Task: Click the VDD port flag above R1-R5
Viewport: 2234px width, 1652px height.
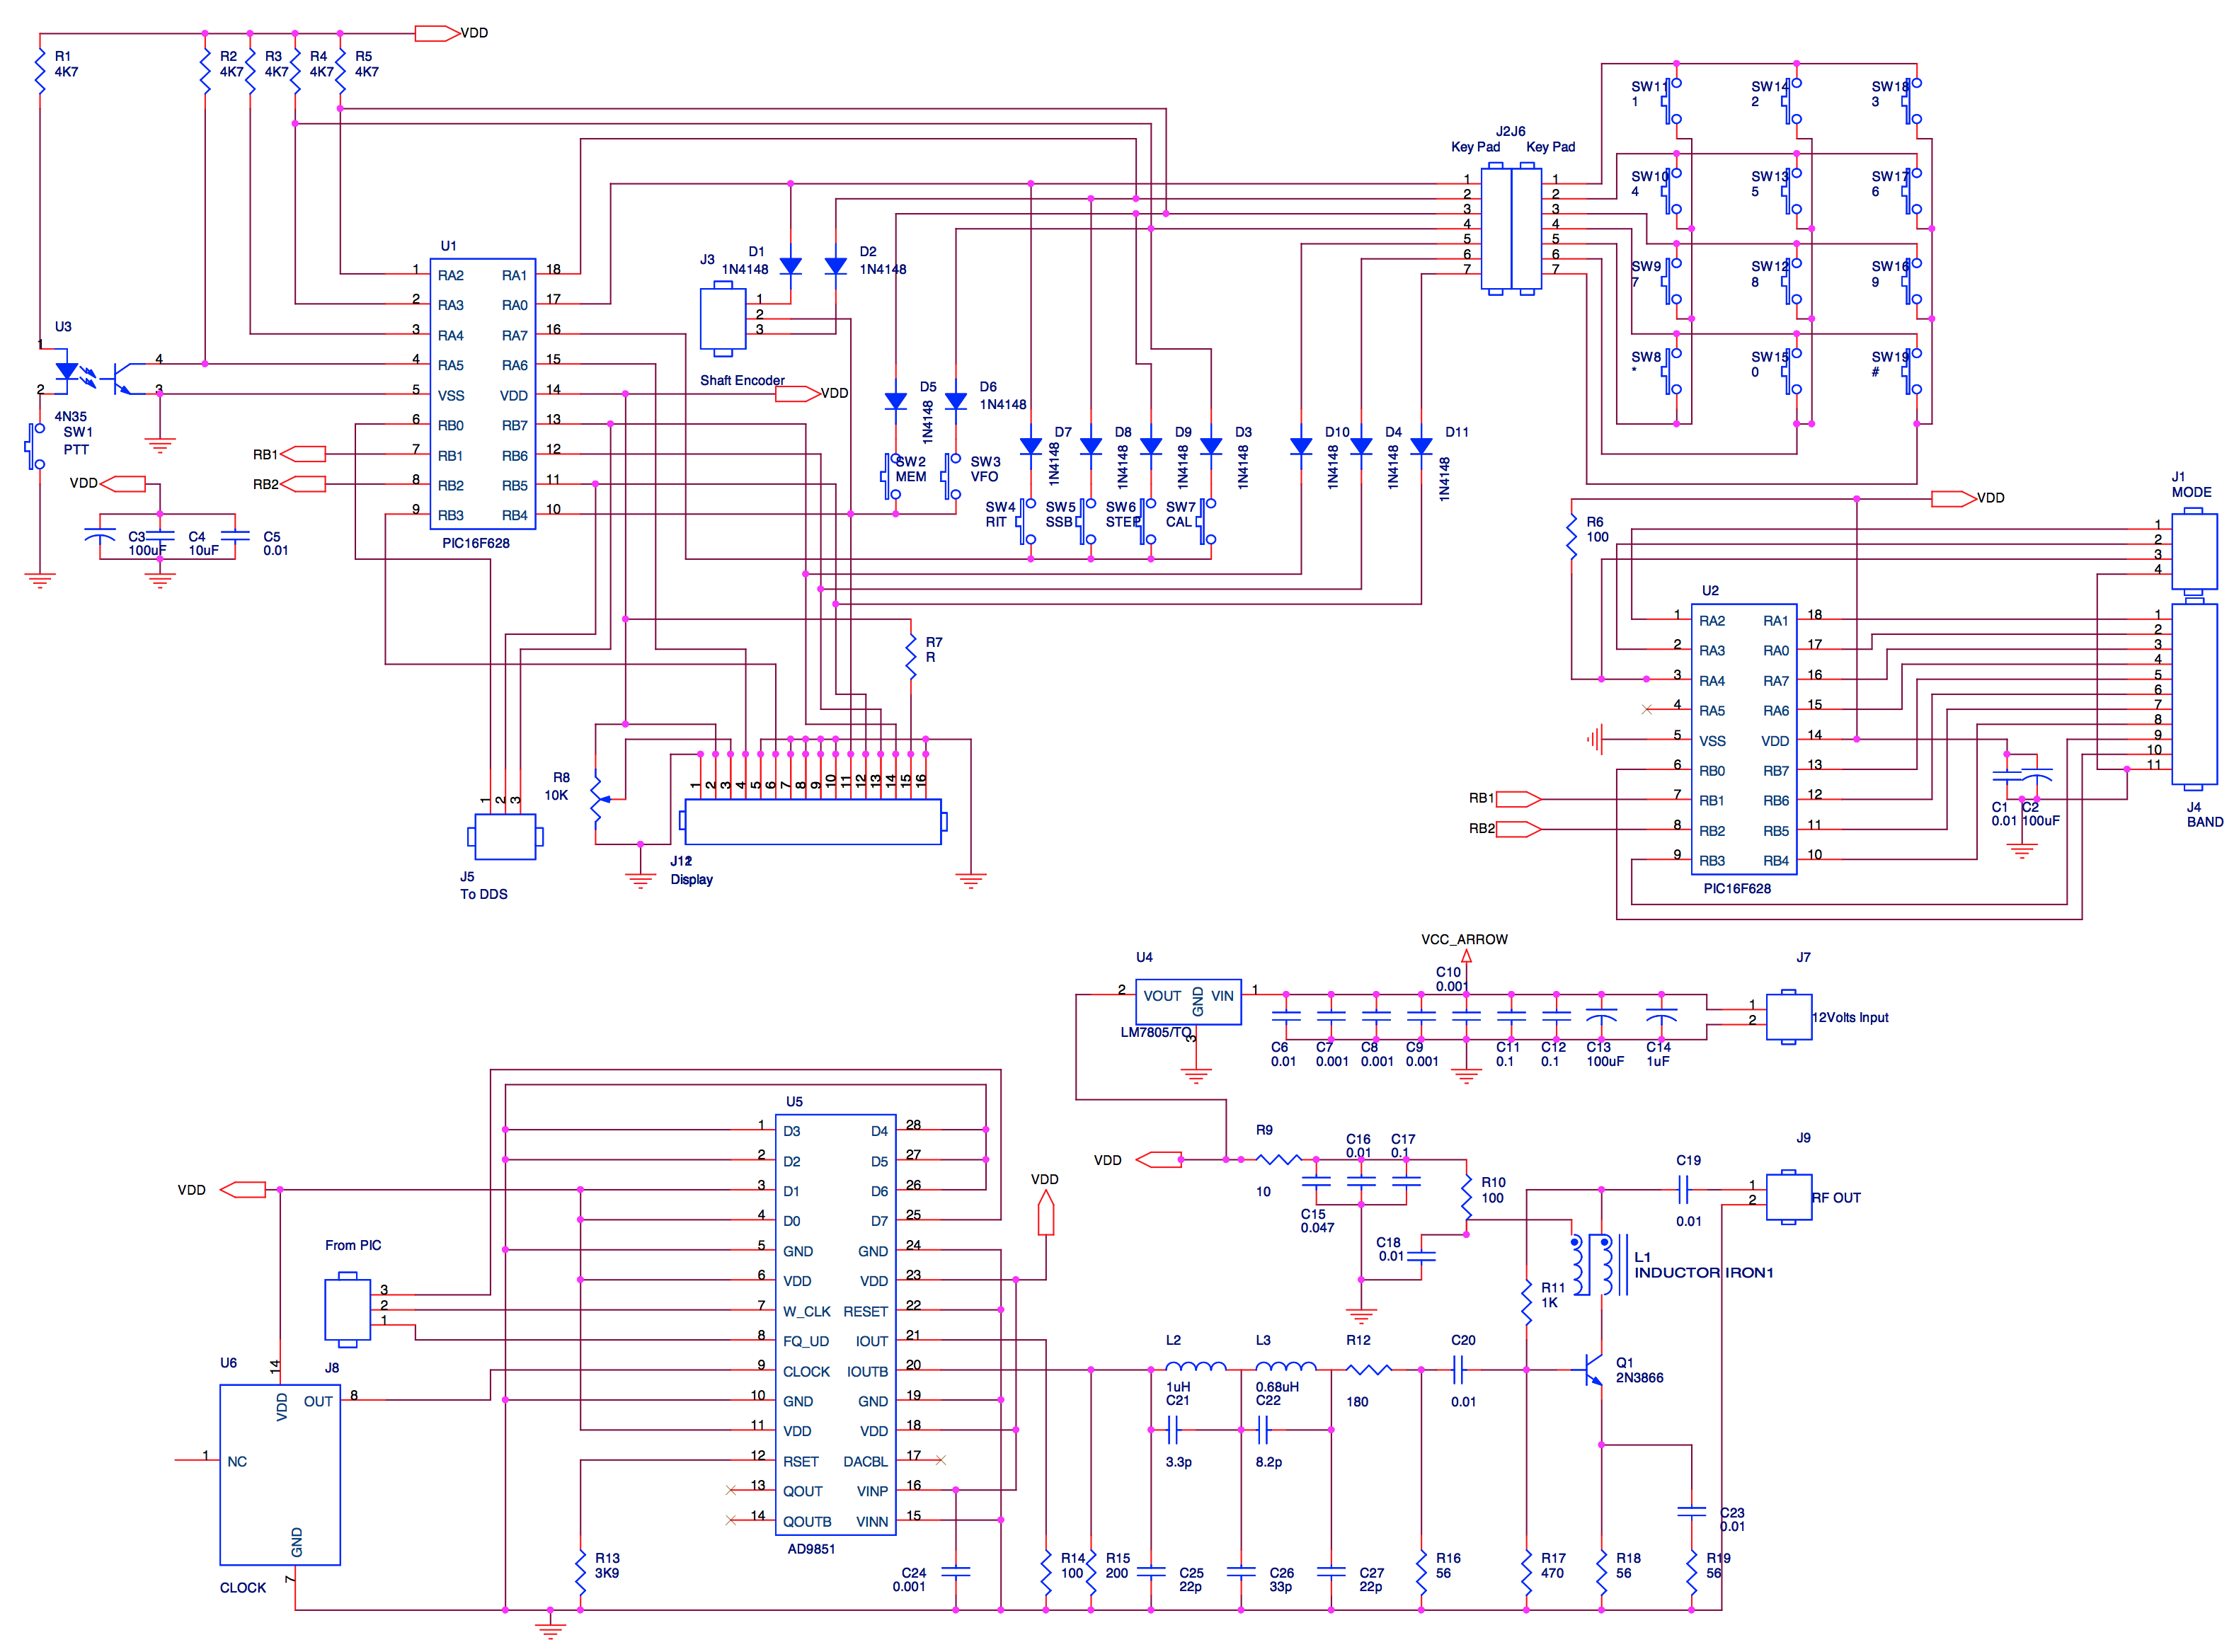Action: click(x=437, y=33)
